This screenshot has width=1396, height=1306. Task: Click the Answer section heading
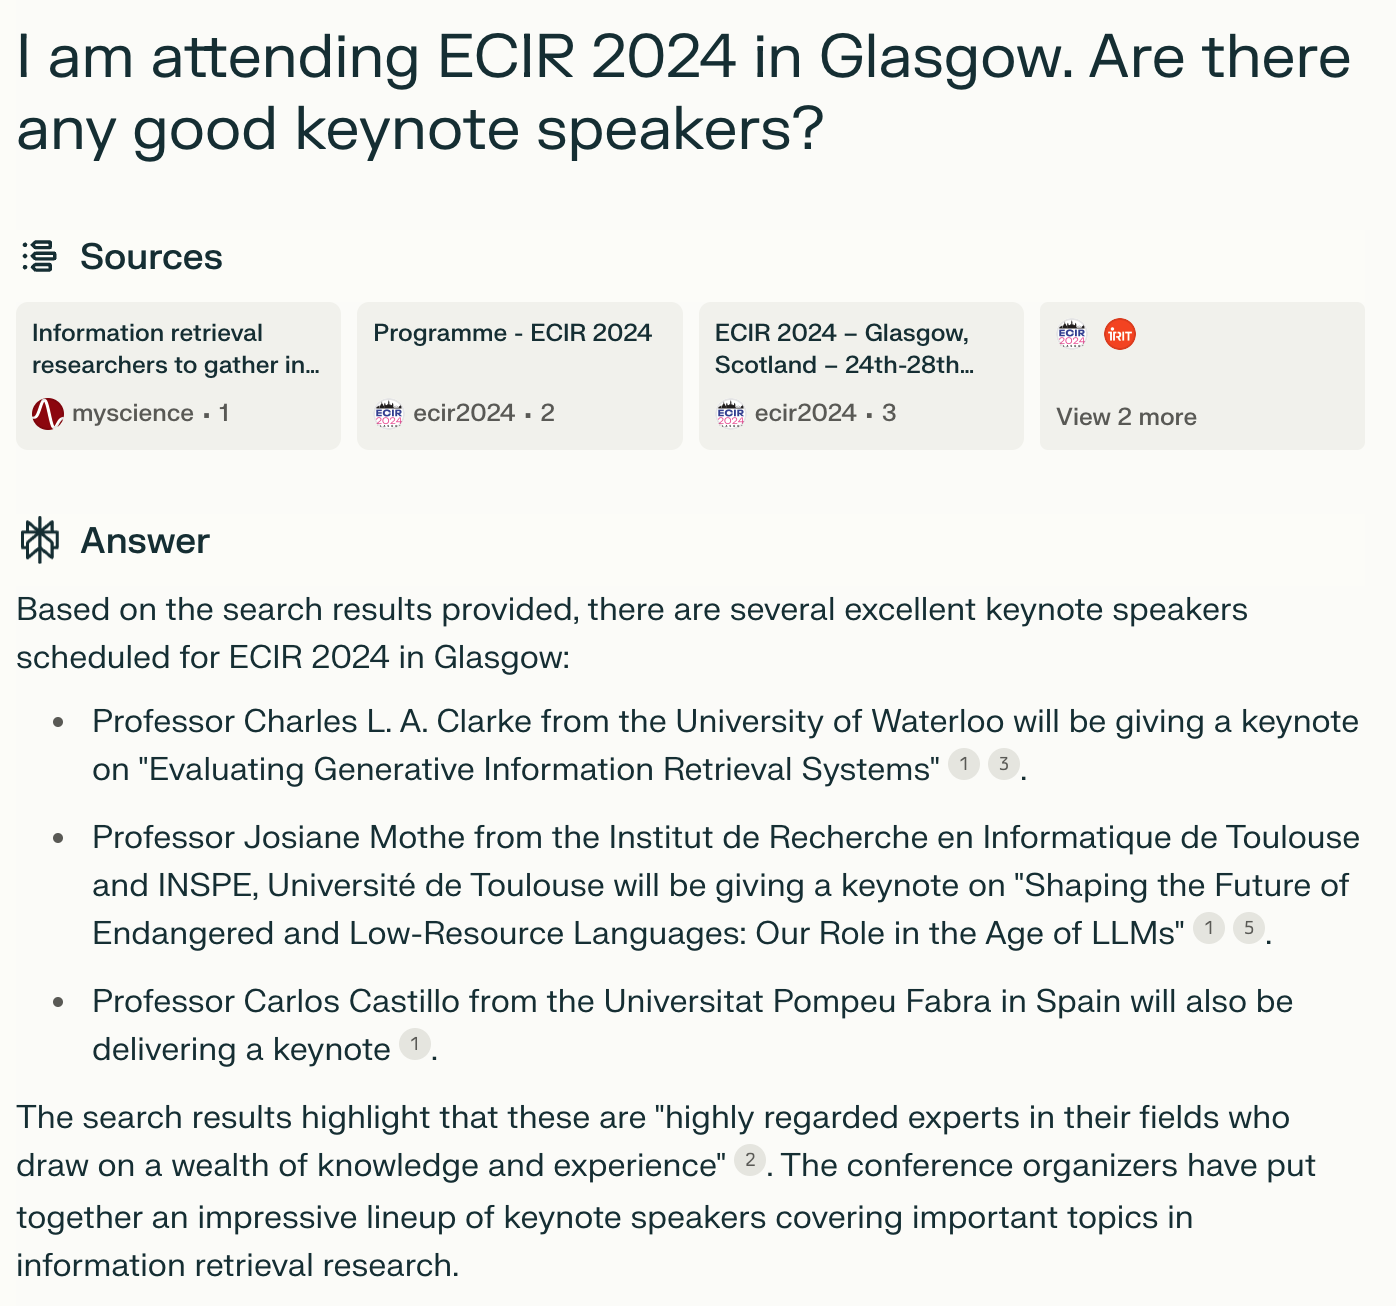click(x=145, y=541)
